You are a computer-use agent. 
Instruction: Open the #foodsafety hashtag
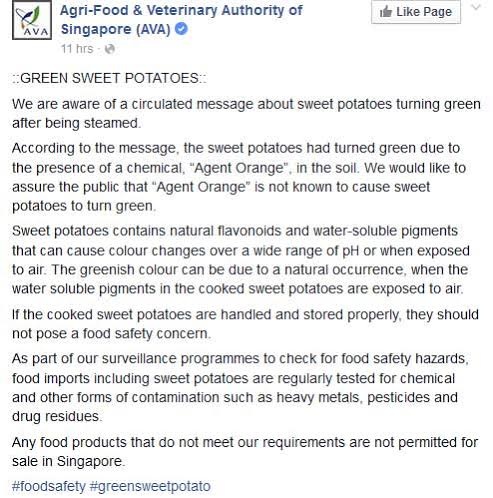coord(49,486)
